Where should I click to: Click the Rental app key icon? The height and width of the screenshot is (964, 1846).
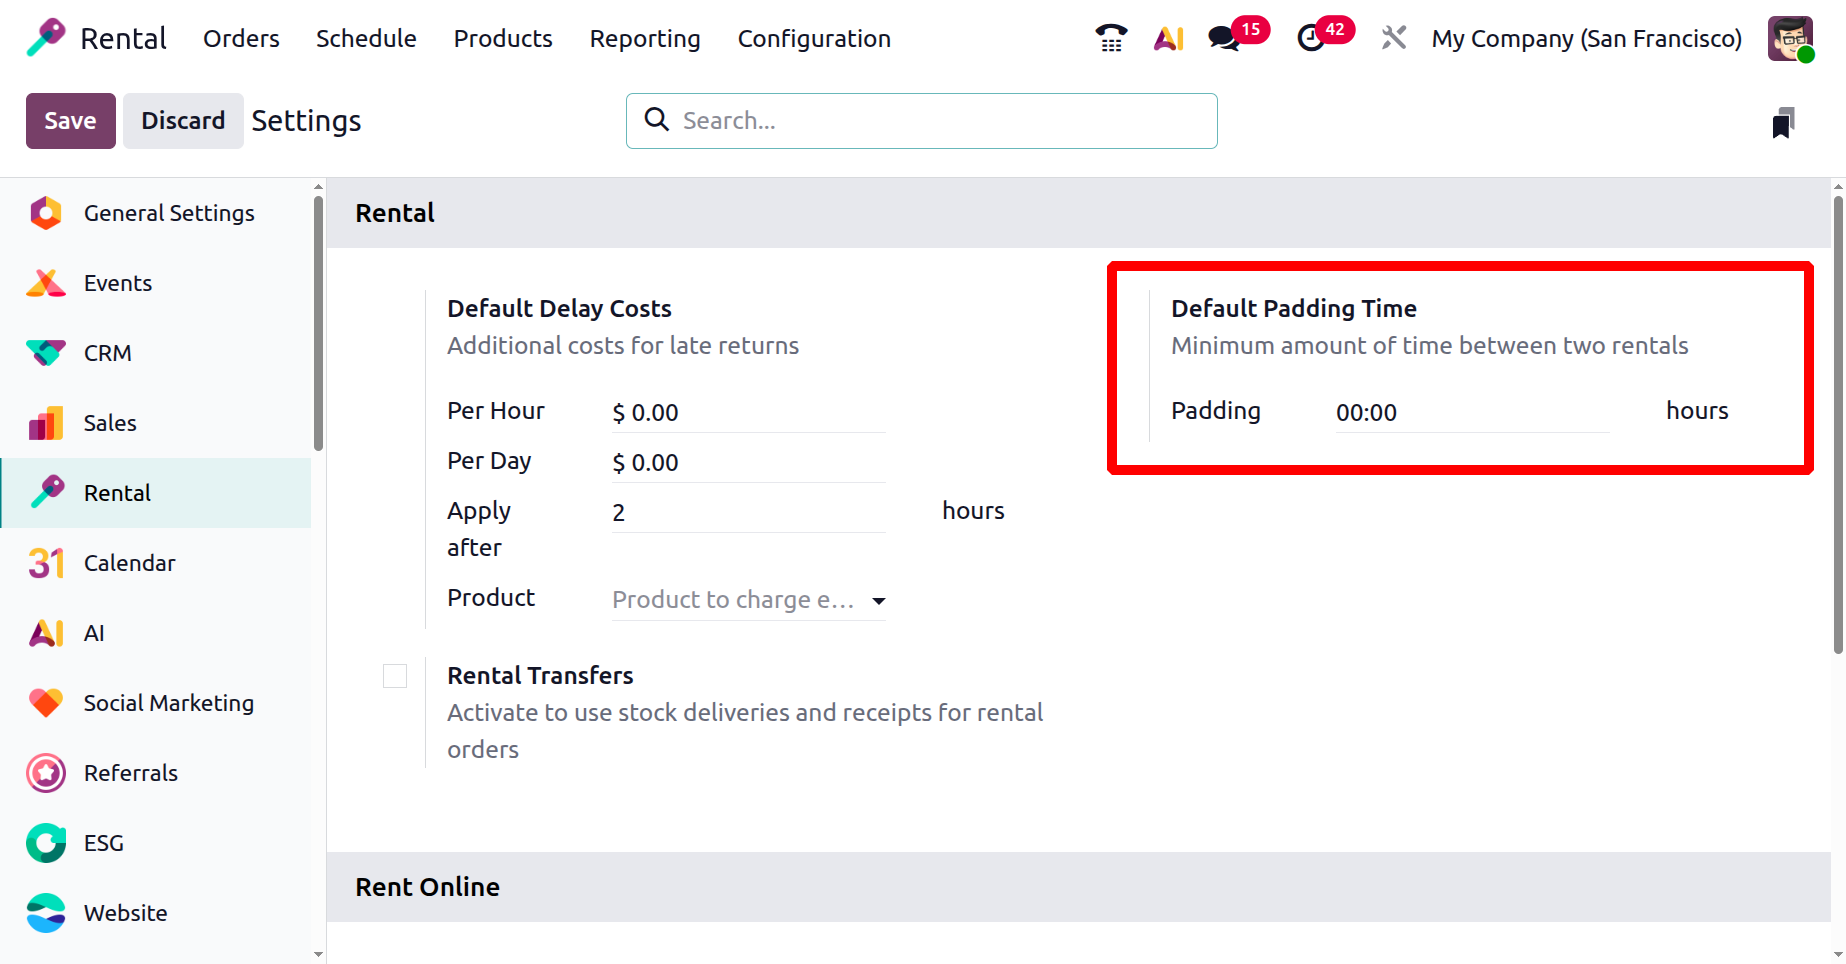(x=45, y=38)
